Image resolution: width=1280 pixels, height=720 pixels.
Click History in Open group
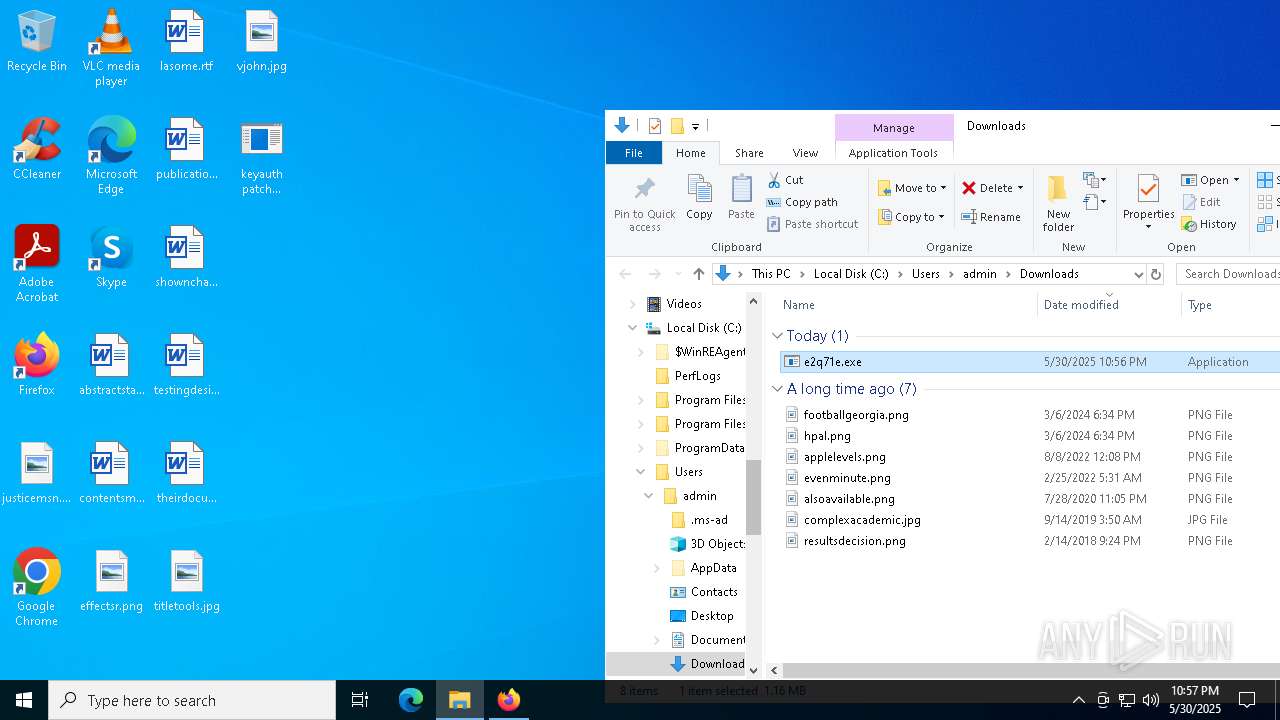[1209, 224]
